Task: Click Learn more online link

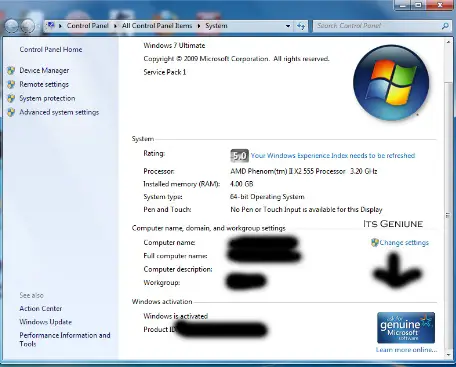Action: (x=406, y=350)
